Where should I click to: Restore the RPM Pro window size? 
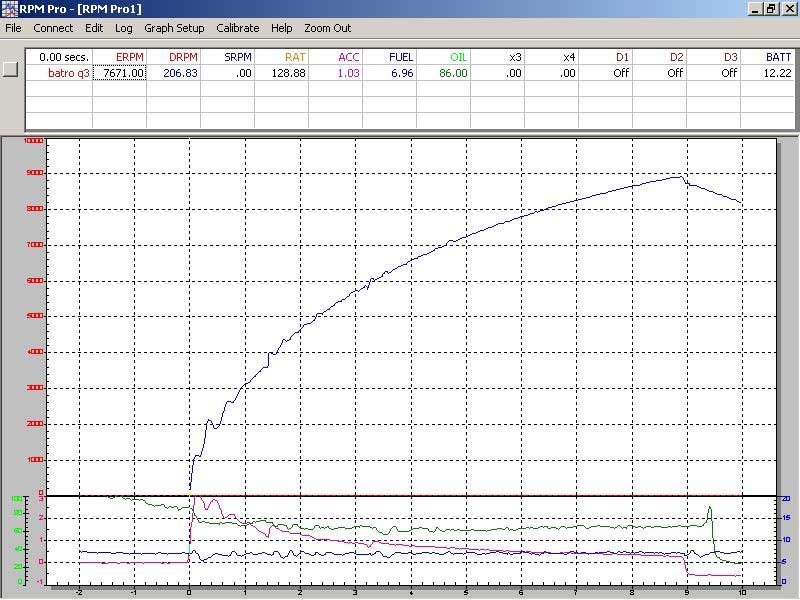[x=771, y=9]
